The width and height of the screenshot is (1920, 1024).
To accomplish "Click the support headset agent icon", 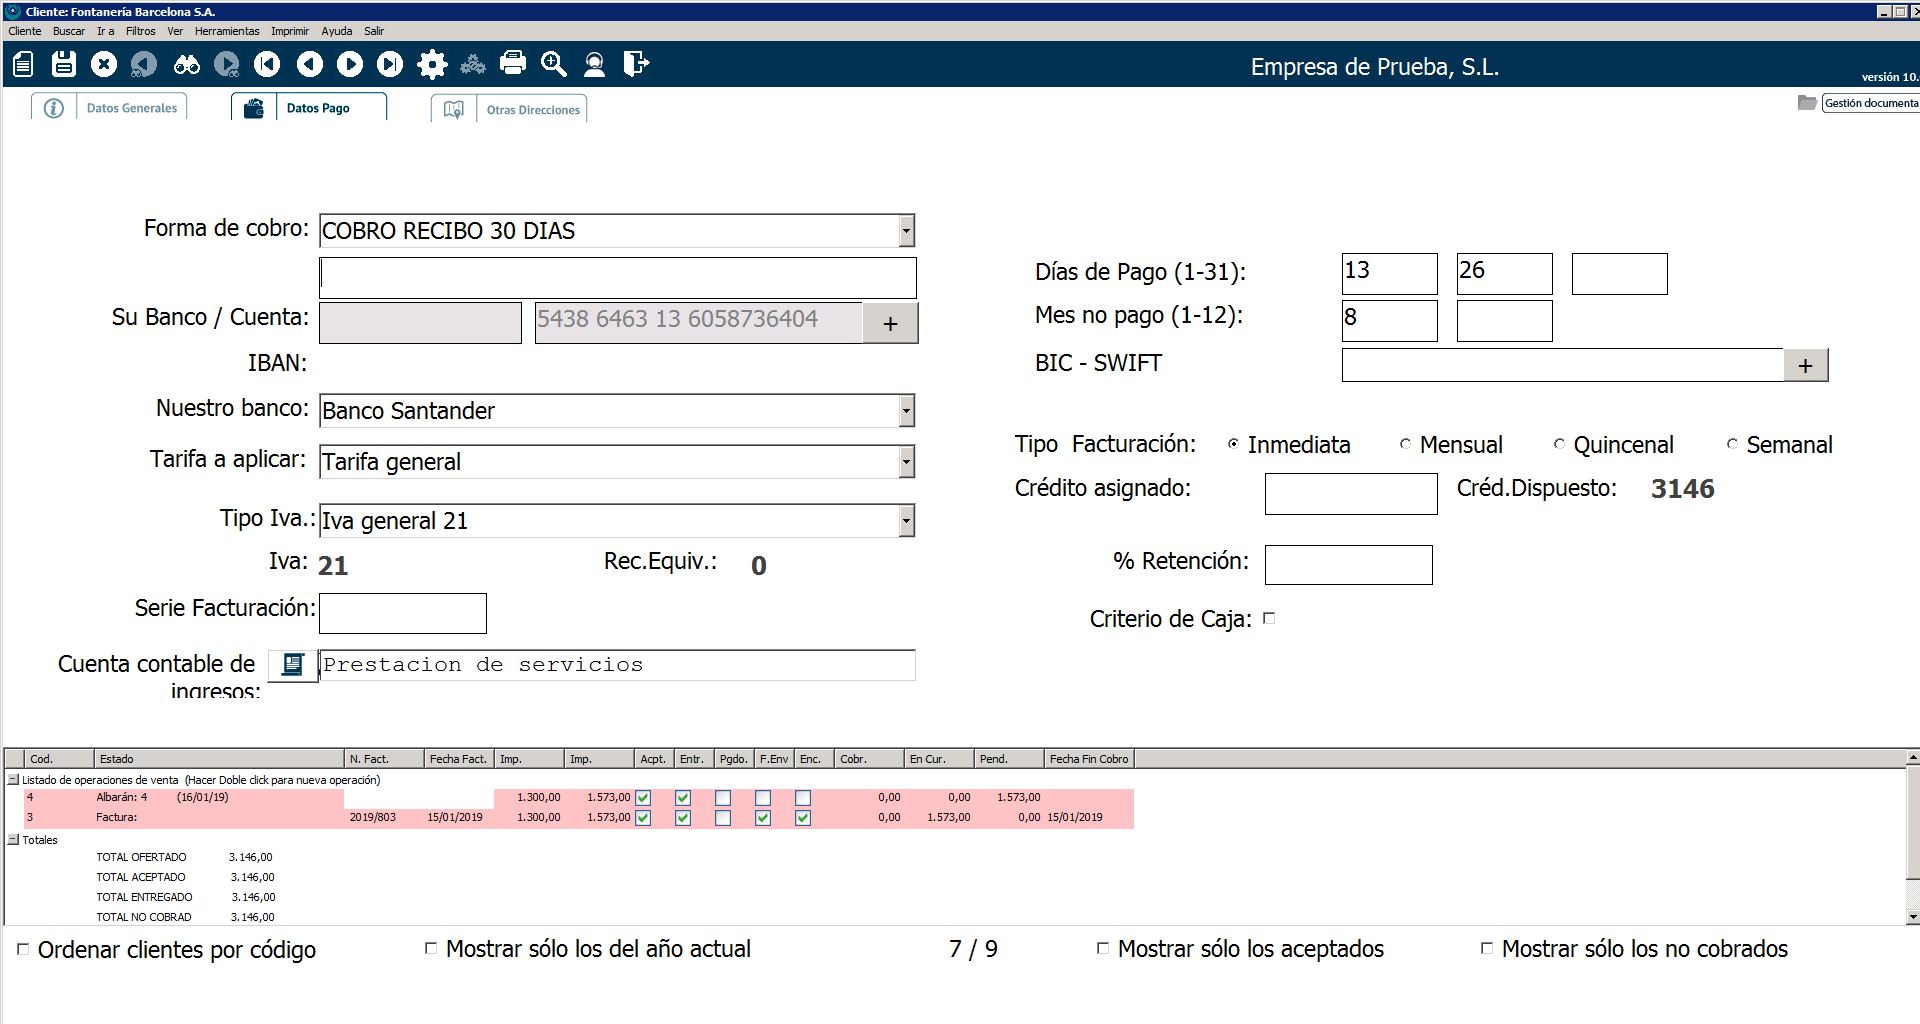I will click(594, 65).
